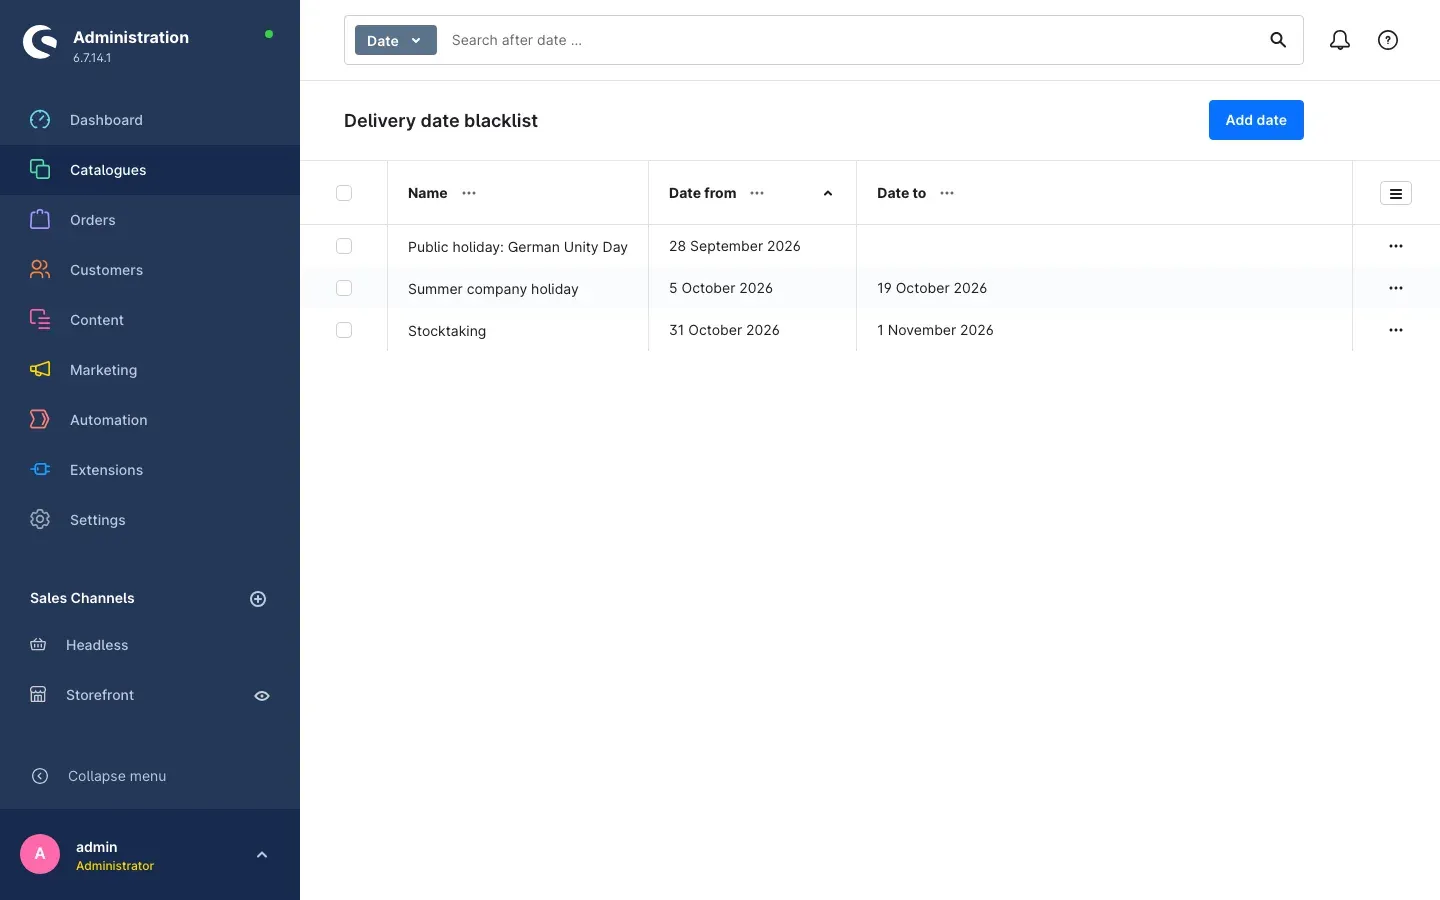1440x900 pixels.
Task: Focus the Search after date field
Action: [850, 40]
